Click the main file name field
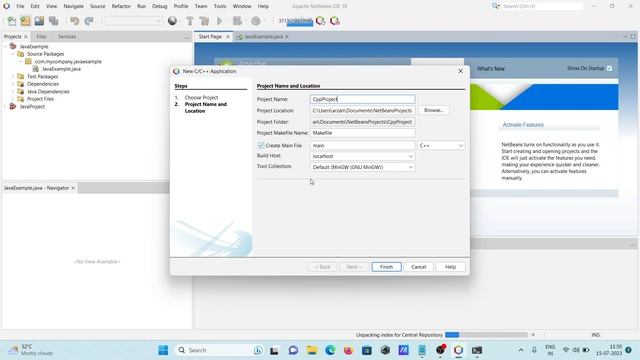 pyautogui.click(x=362, y=145)
